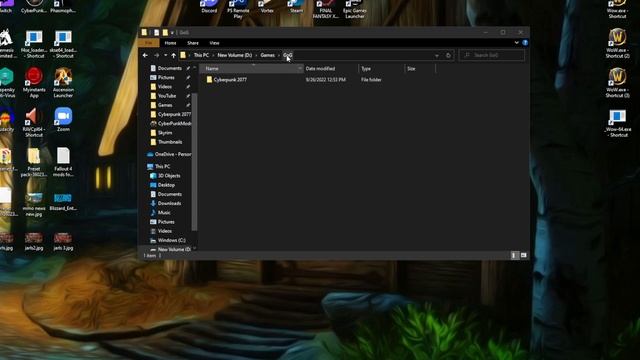Open the File ribbon tab
The height and width of the screenshot is (360, 640).
[149, 43]
